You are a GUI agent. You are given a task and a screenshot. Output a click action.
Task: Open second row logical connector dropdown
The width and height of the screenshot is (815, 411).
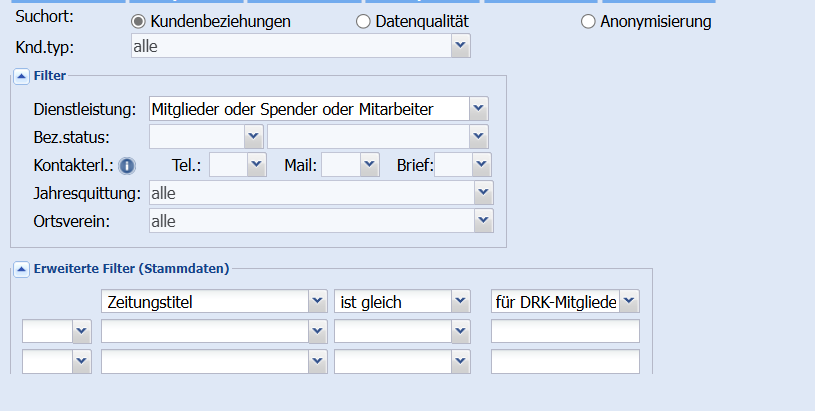pos(81,332)
